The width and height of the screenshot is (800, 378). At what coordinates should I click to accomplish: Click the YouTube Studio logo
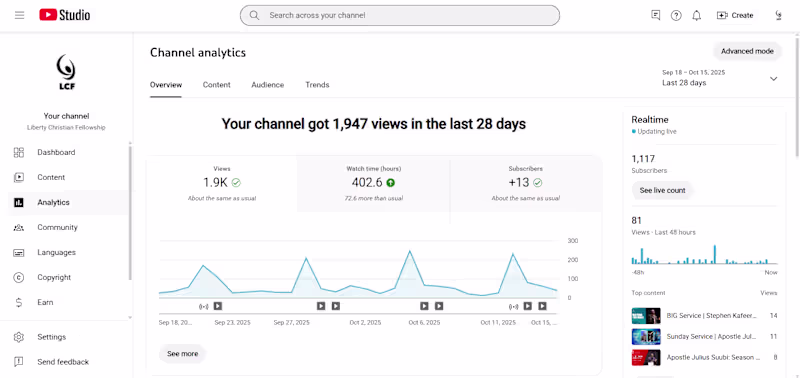(x=64, y=15)
